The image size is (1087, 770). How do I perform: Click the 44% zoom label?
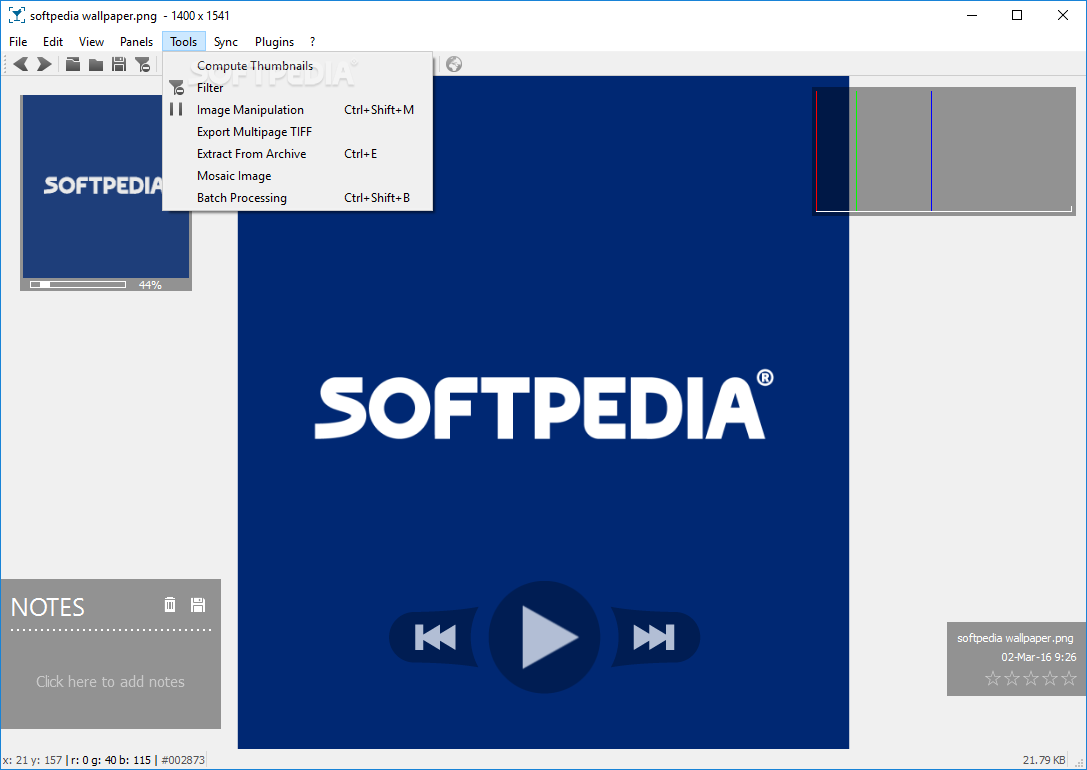(x=150, y=285)
